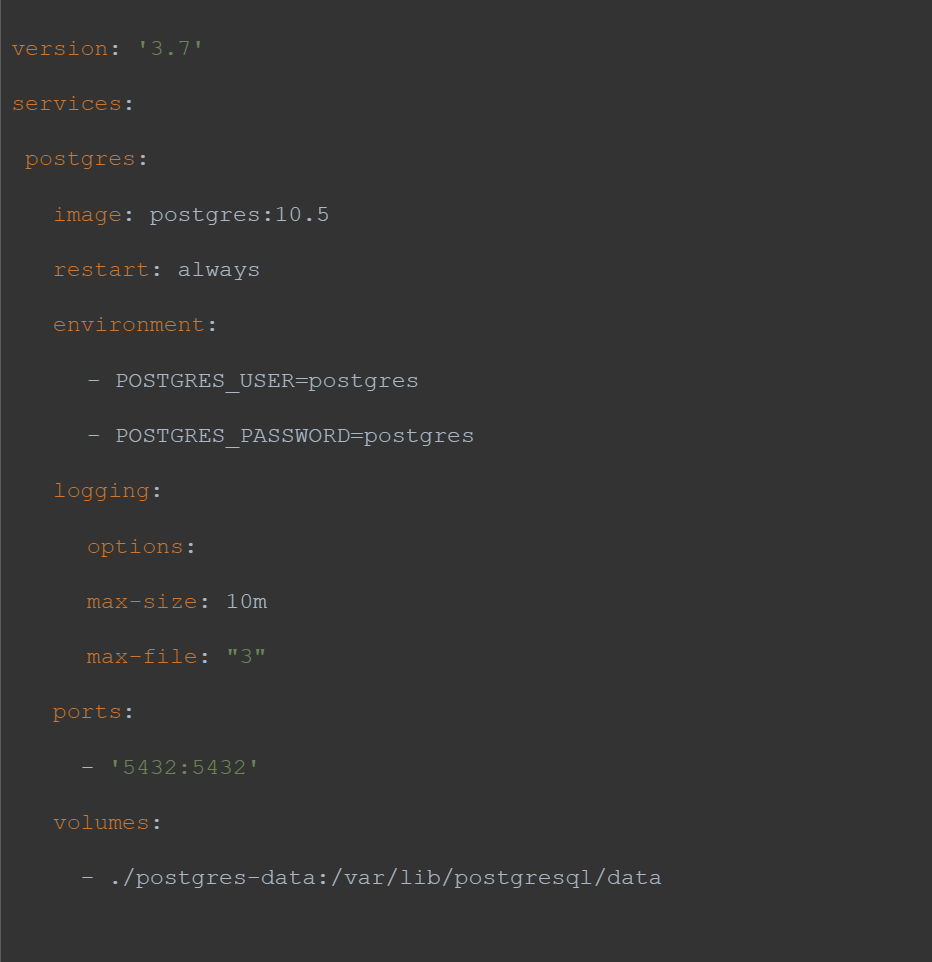Click the postgres:10.5 image value
Screen dimensions: 932x962
[x=239, y=215]
